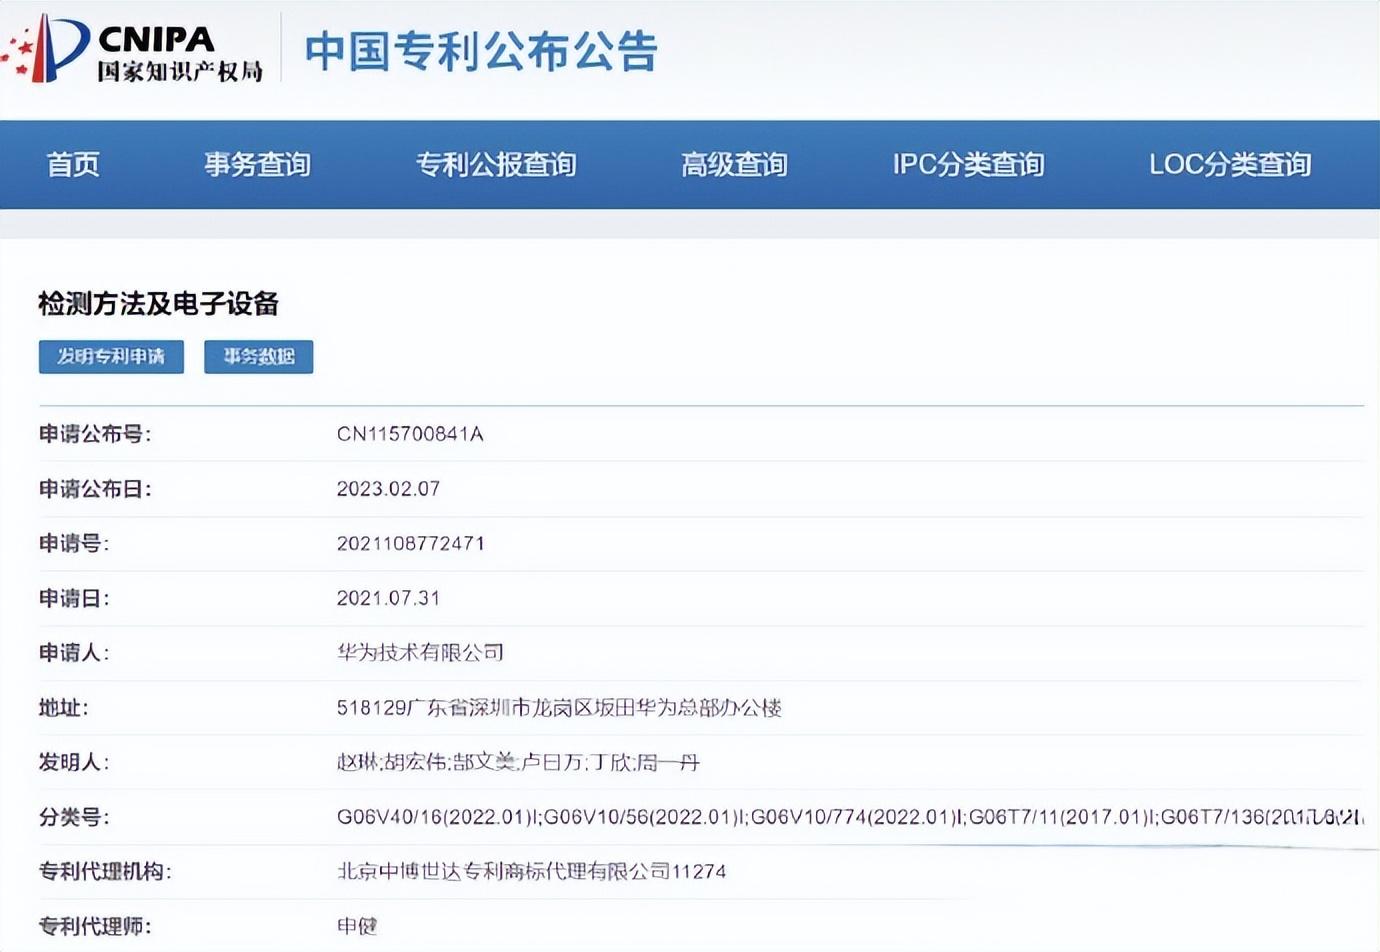This screenshot has width=1380, height=952.
Task: Click the 中国专利公布公告 site title
Action: (481, 51)
